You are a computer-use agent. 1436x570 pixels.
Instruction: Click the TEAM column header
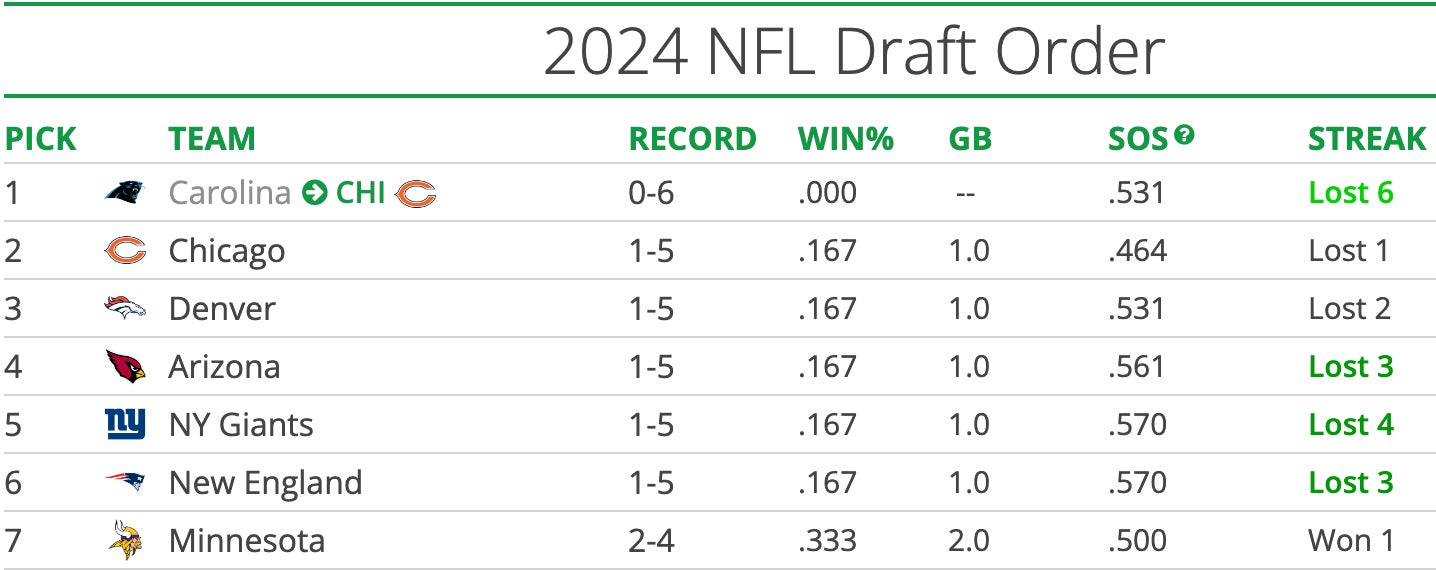[x=212, y=139]
